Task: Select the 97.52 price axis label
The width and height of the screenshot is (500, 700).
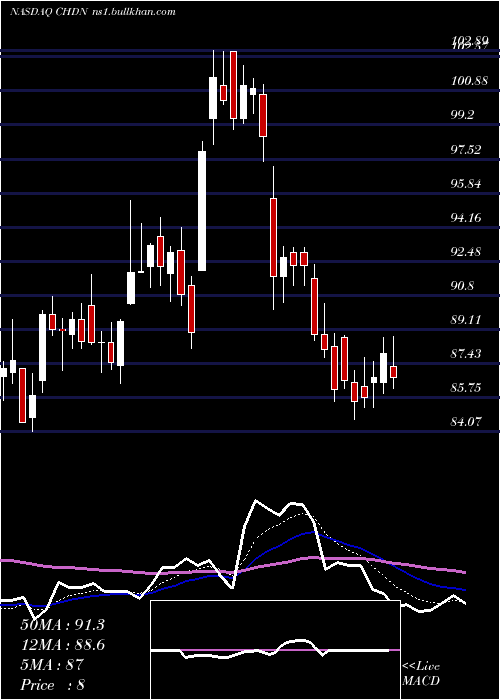Action: pyautogui.click(x=466, y=149)
